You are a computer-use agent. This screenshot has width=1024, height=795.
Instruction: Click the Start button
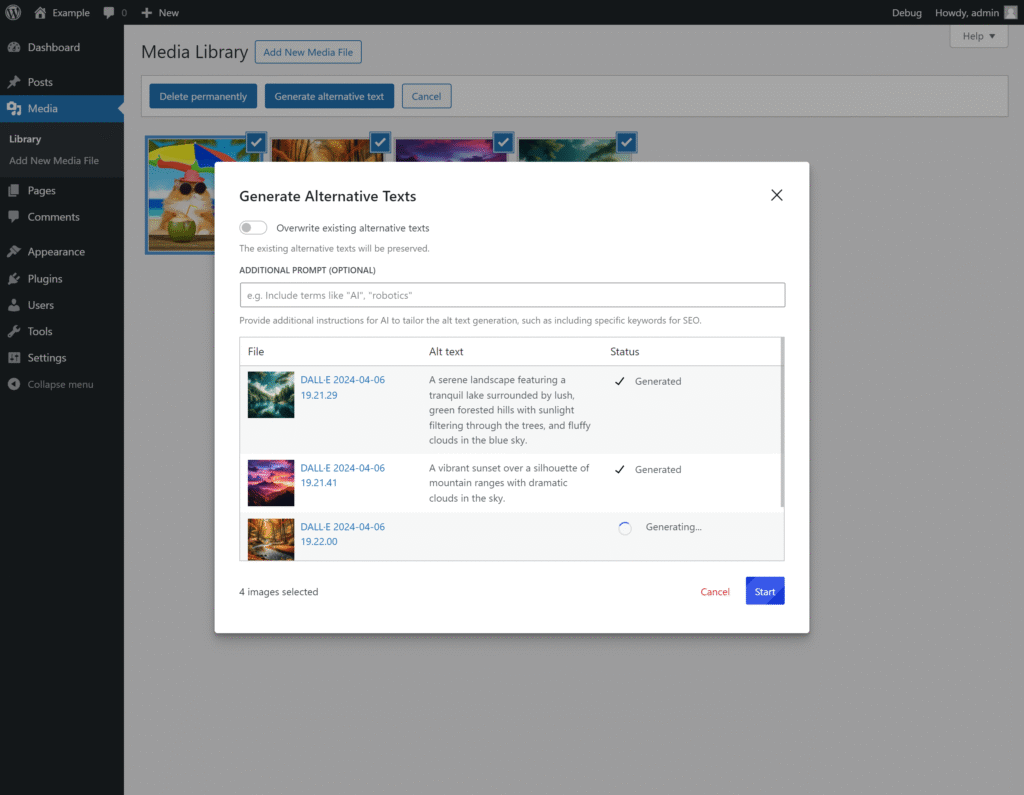(765, 591)
